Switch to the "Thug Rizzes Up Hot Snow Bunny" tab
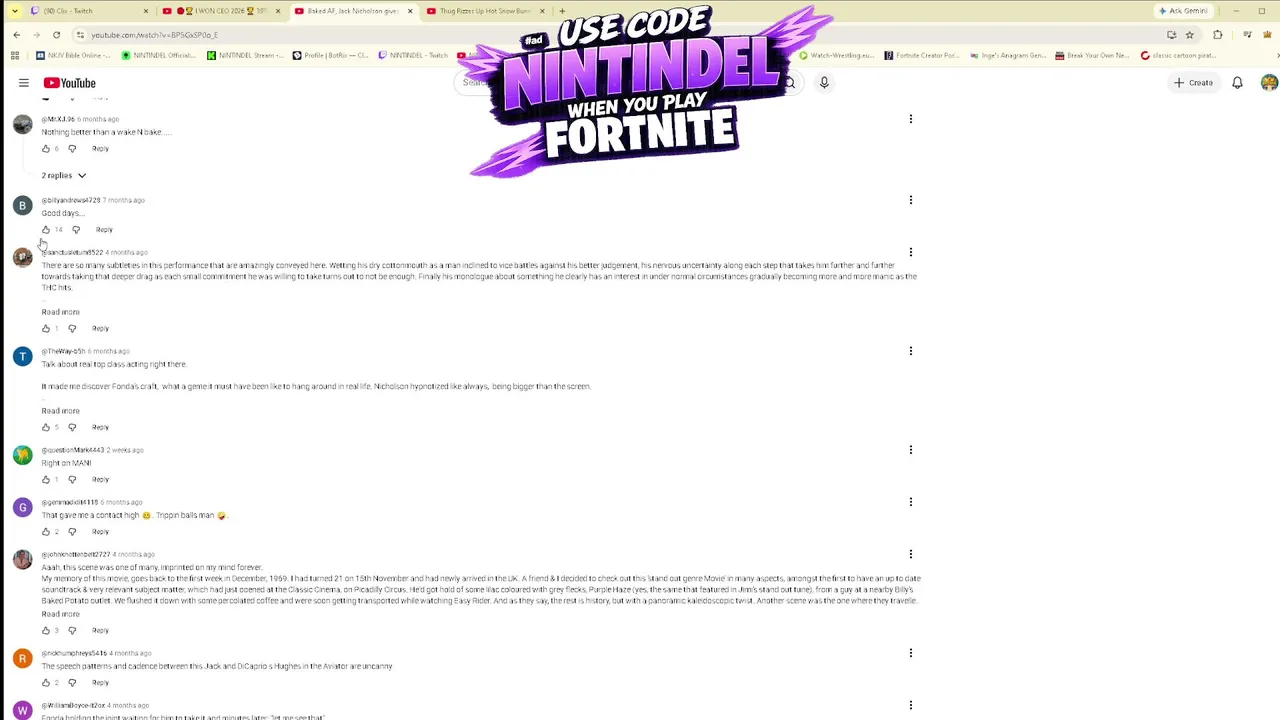The image size is (1280, 720). pyautogui.click(x=486, y=11)
